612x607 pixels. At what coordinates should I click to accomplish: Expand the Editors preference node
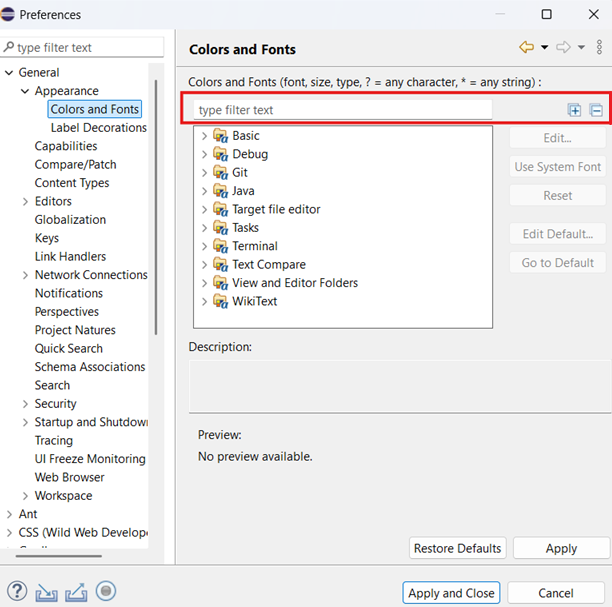pyautogui.click(x=25, y=201)
